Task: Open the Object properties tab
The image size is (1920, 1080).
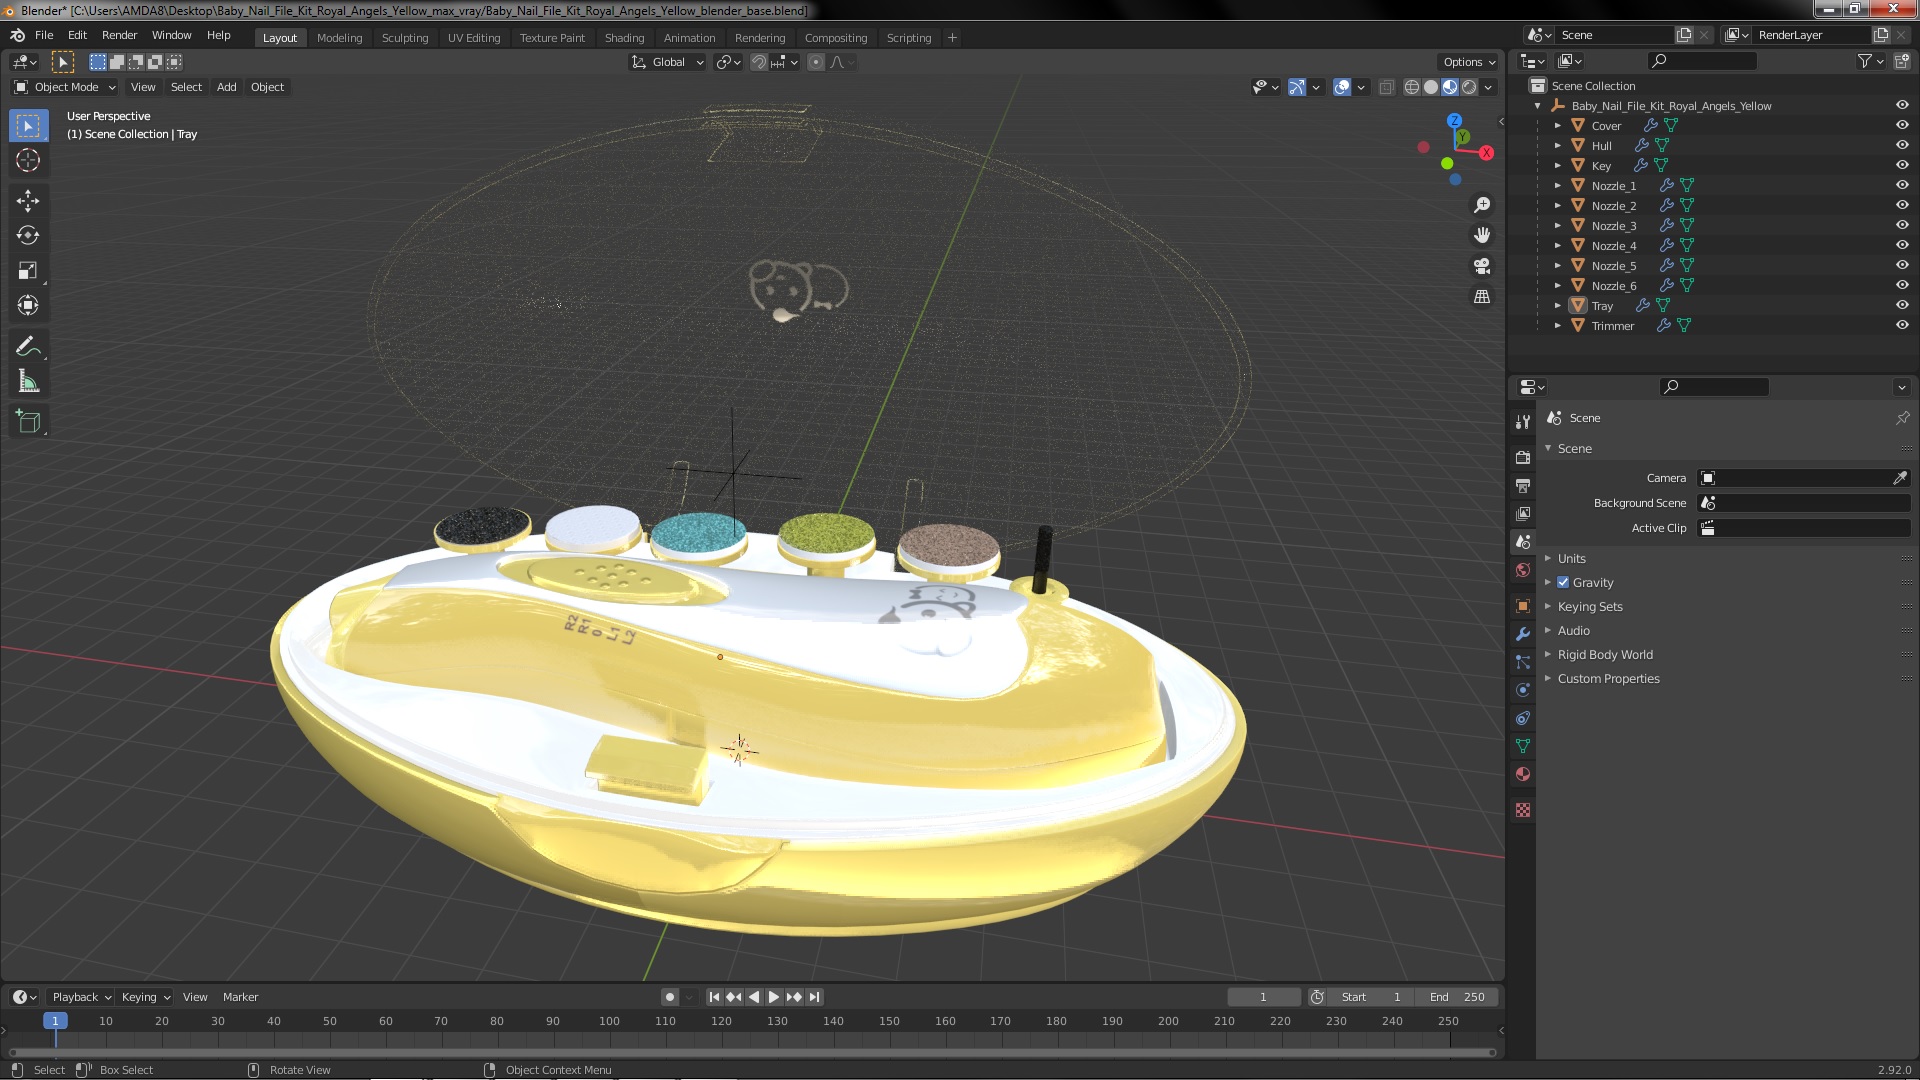Action: (x=1523, y=606)
